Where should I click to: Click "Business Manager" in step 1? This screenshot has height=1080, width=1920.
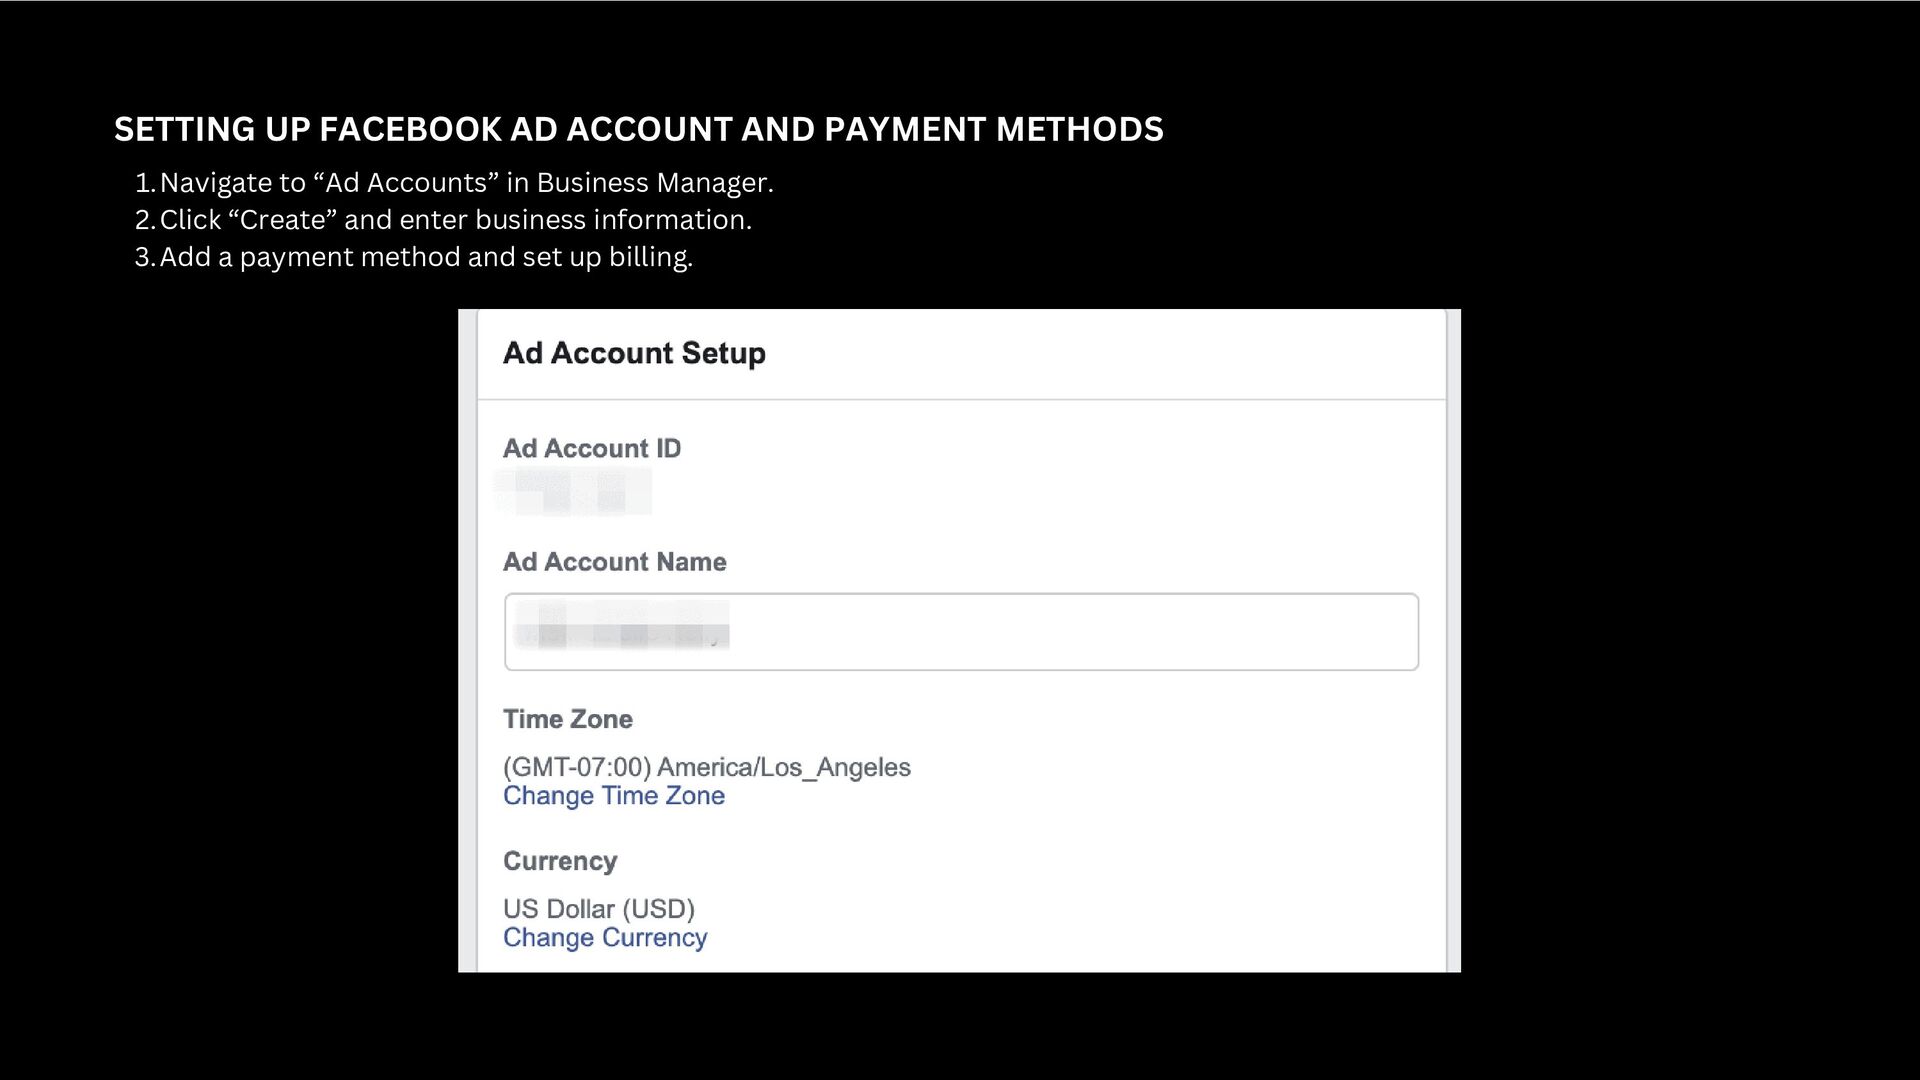[x=654, y=183]
